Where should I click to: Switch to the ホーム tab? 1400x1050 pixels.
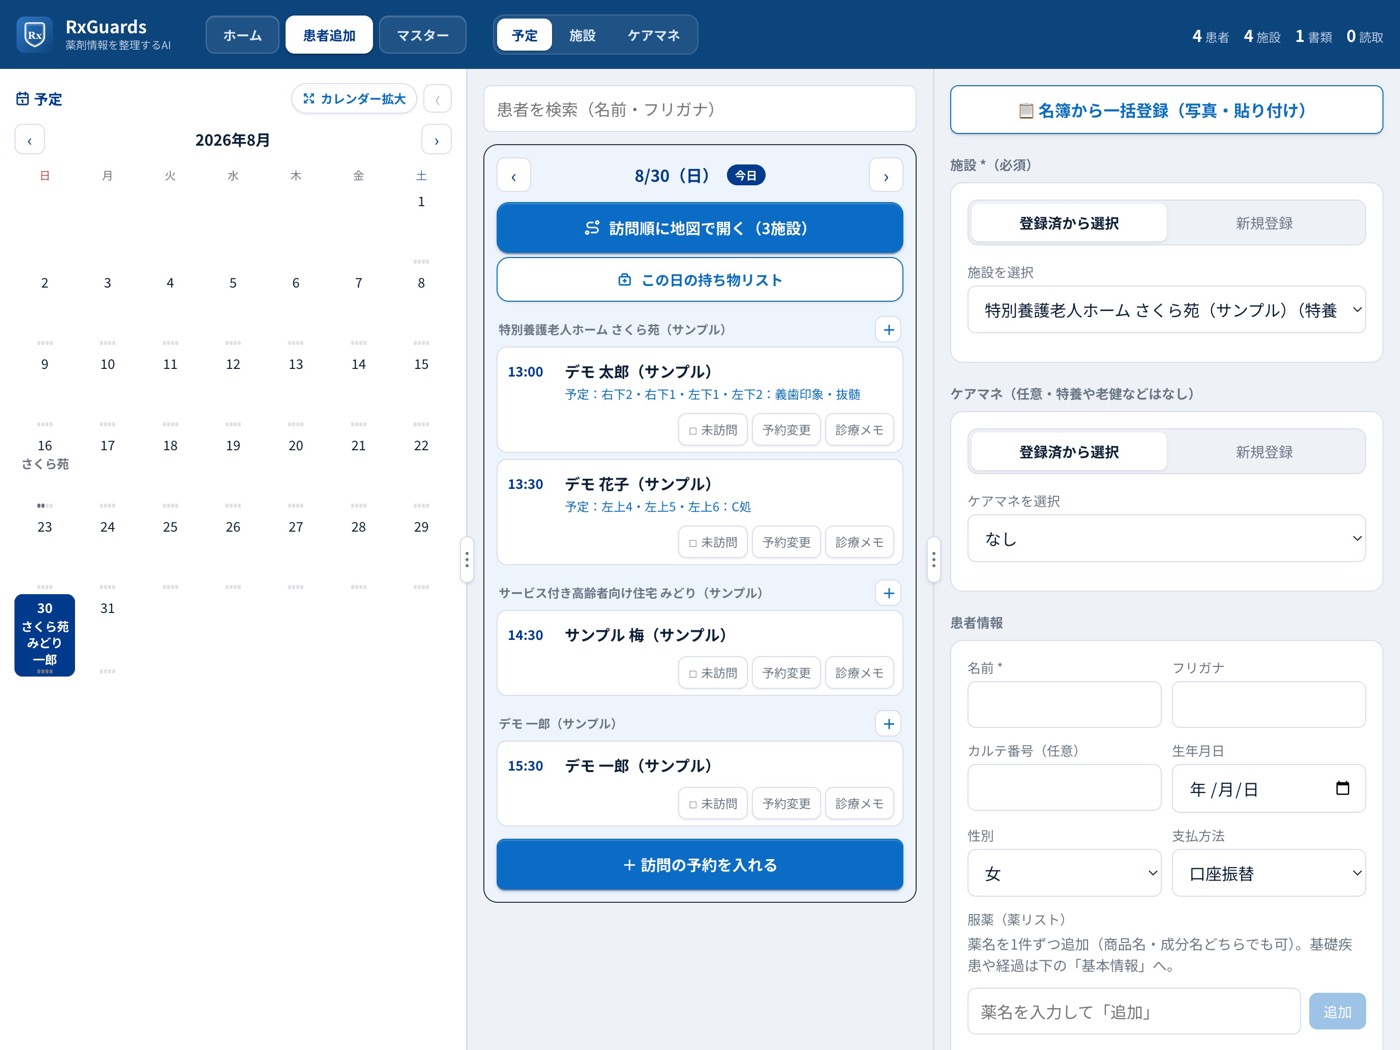[x=242, y=35]
